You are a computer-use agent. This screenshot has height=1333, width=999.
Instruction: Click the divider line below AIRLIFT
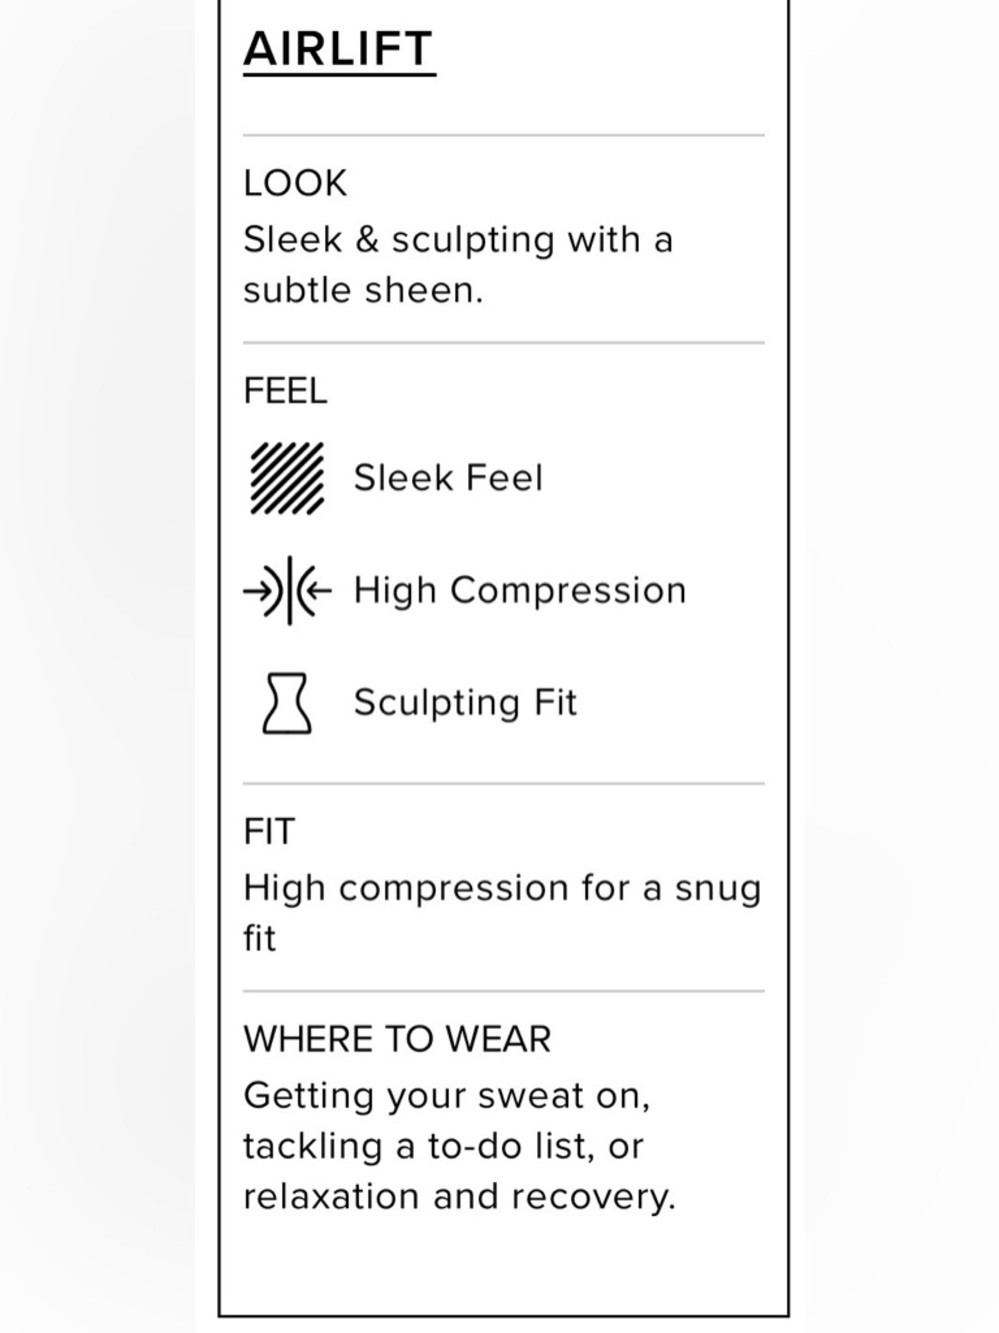pos(504,135)
